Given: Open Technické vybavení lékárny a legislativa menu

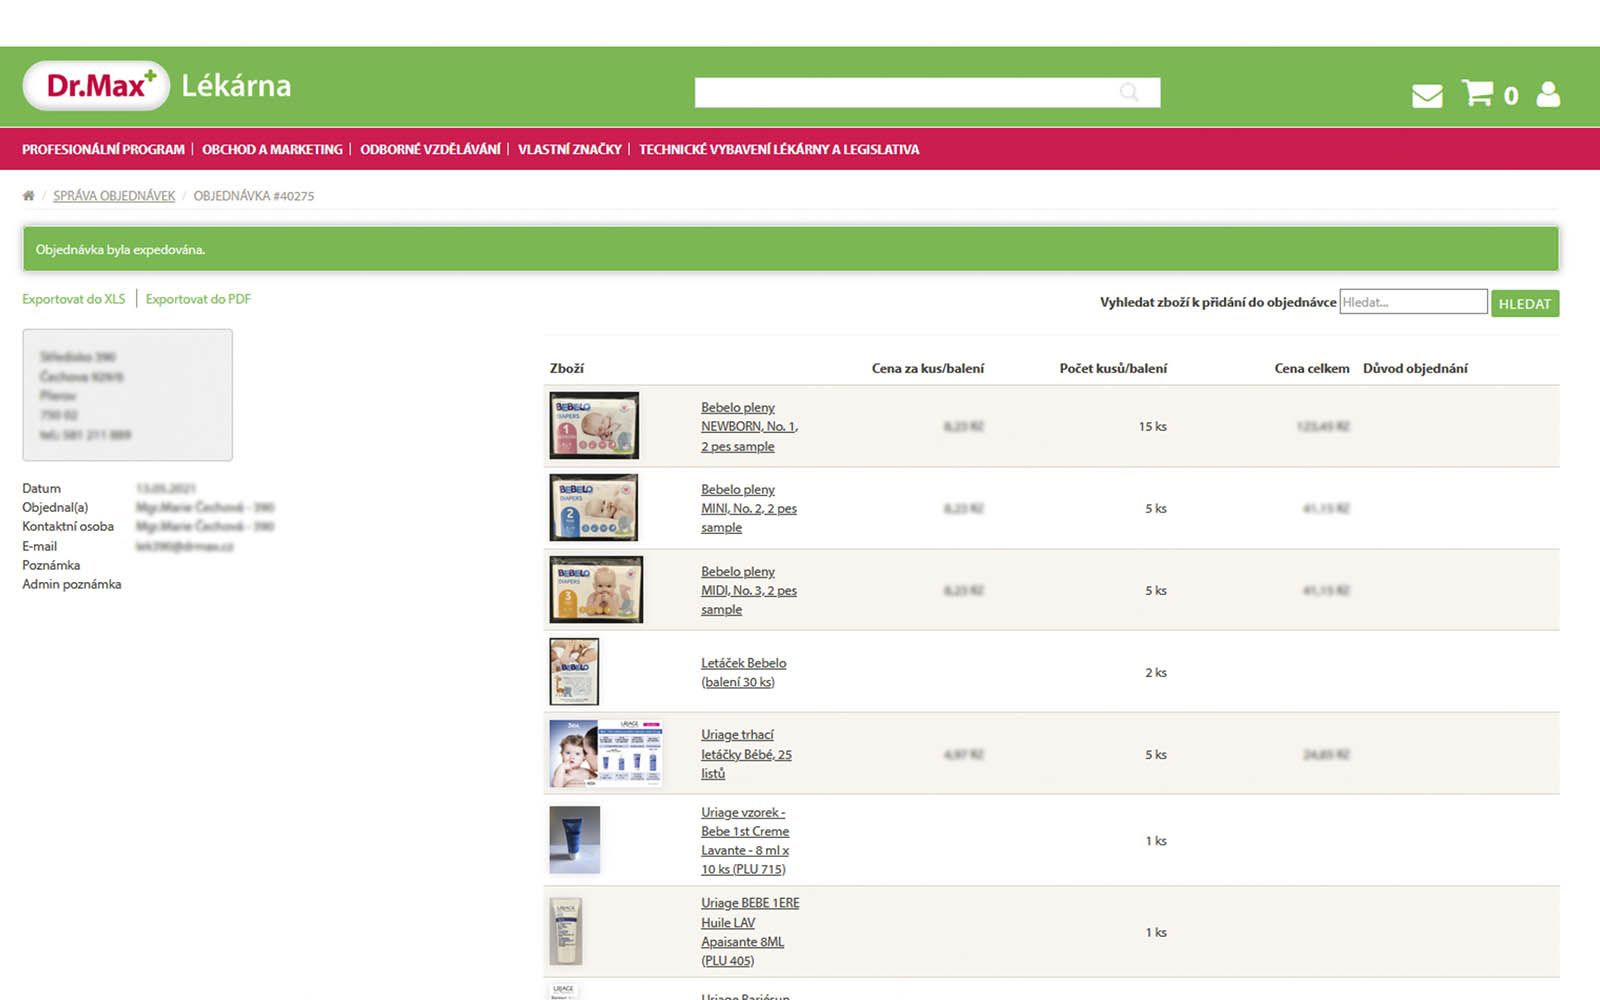Looking at the screenshot, I should pos(779,149).
